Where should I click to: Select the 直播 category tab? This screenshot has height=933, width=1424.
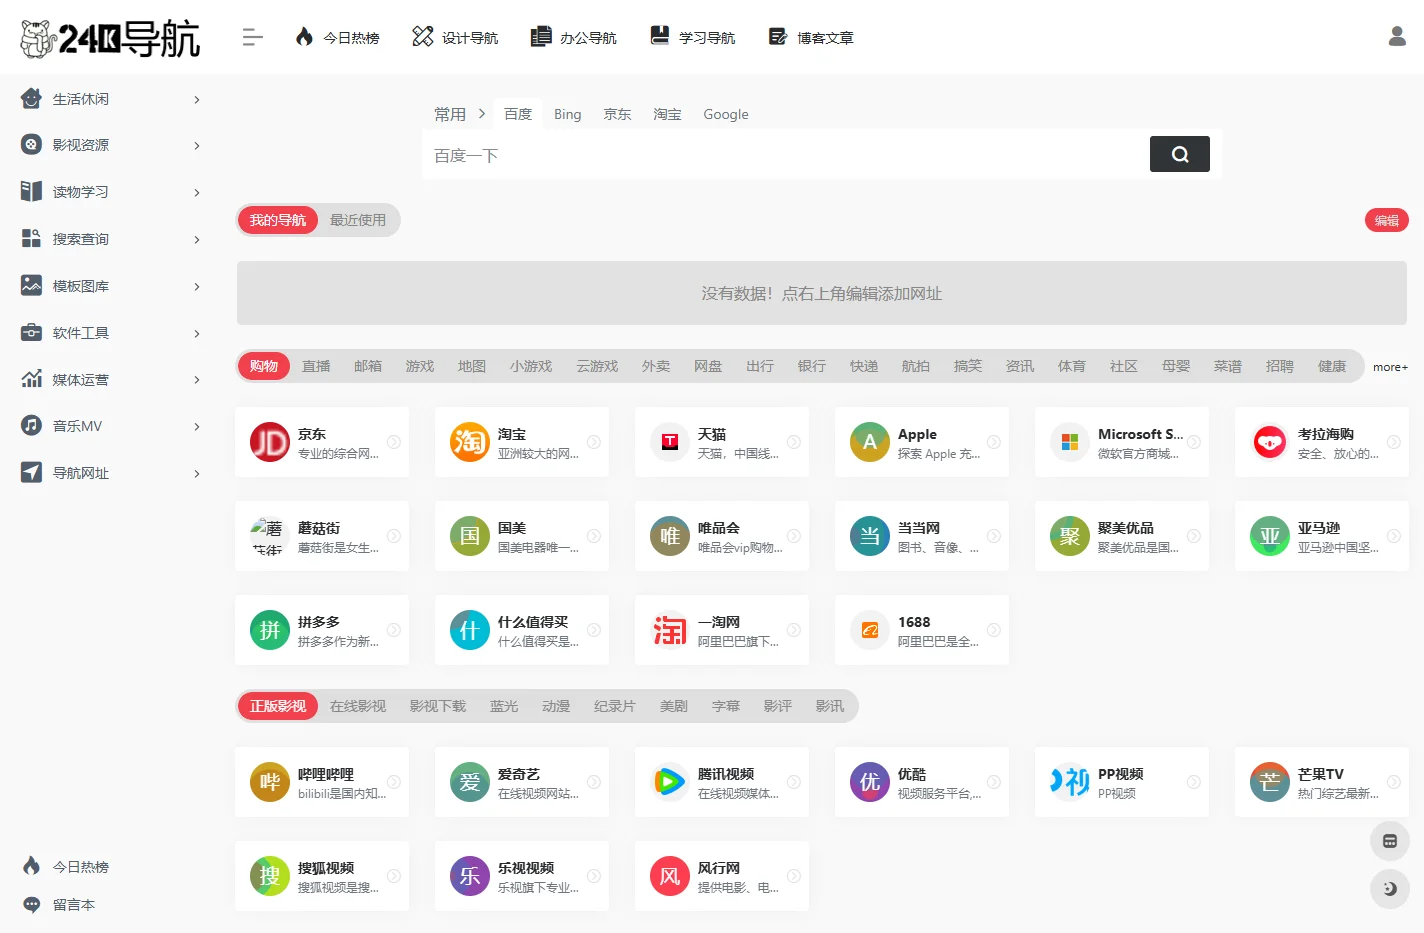pyautogui.click(x=316, y=366)
